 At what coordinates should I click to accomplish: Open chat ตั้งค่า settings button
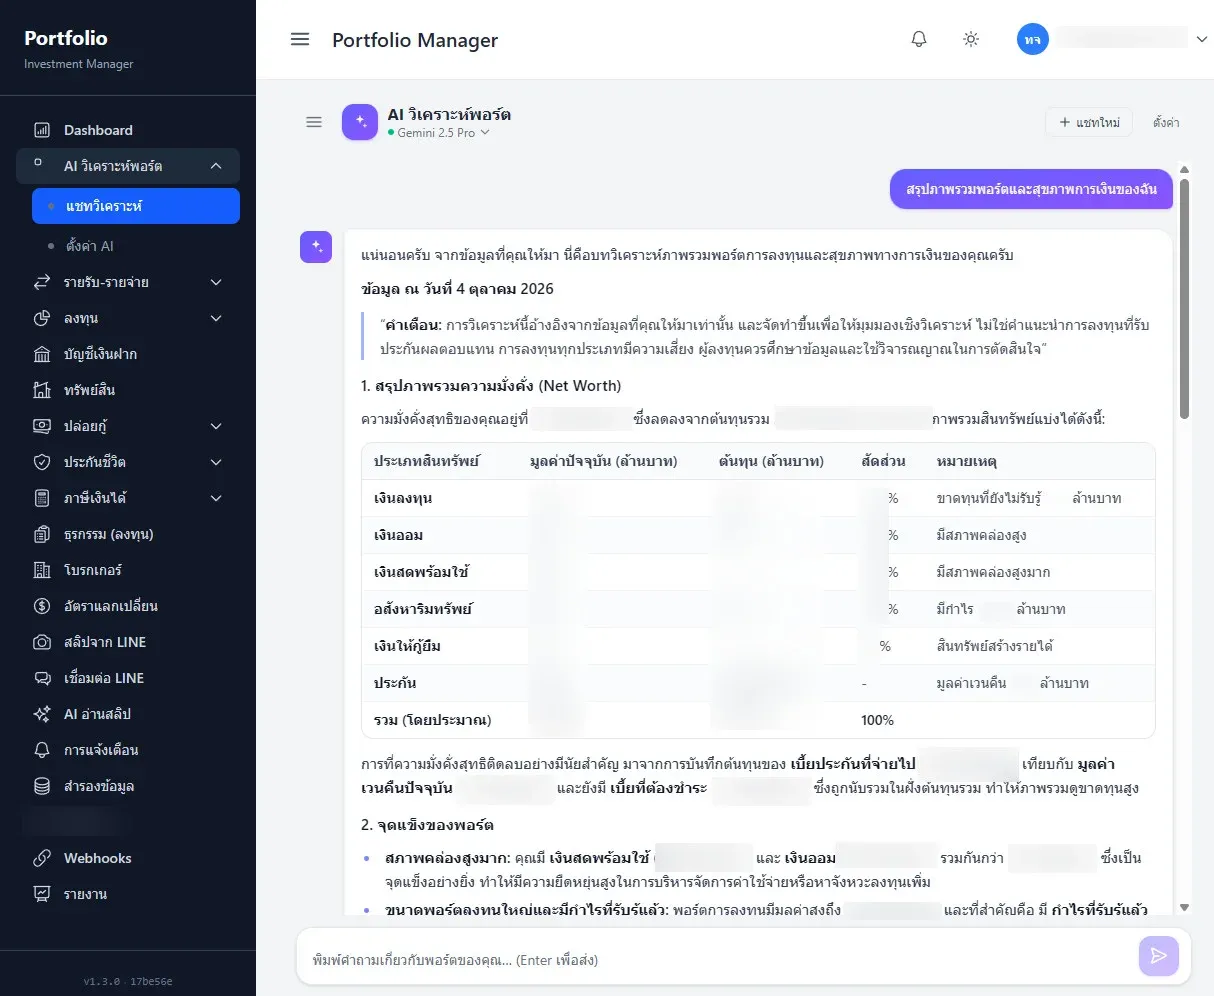tap(1166, 122)
